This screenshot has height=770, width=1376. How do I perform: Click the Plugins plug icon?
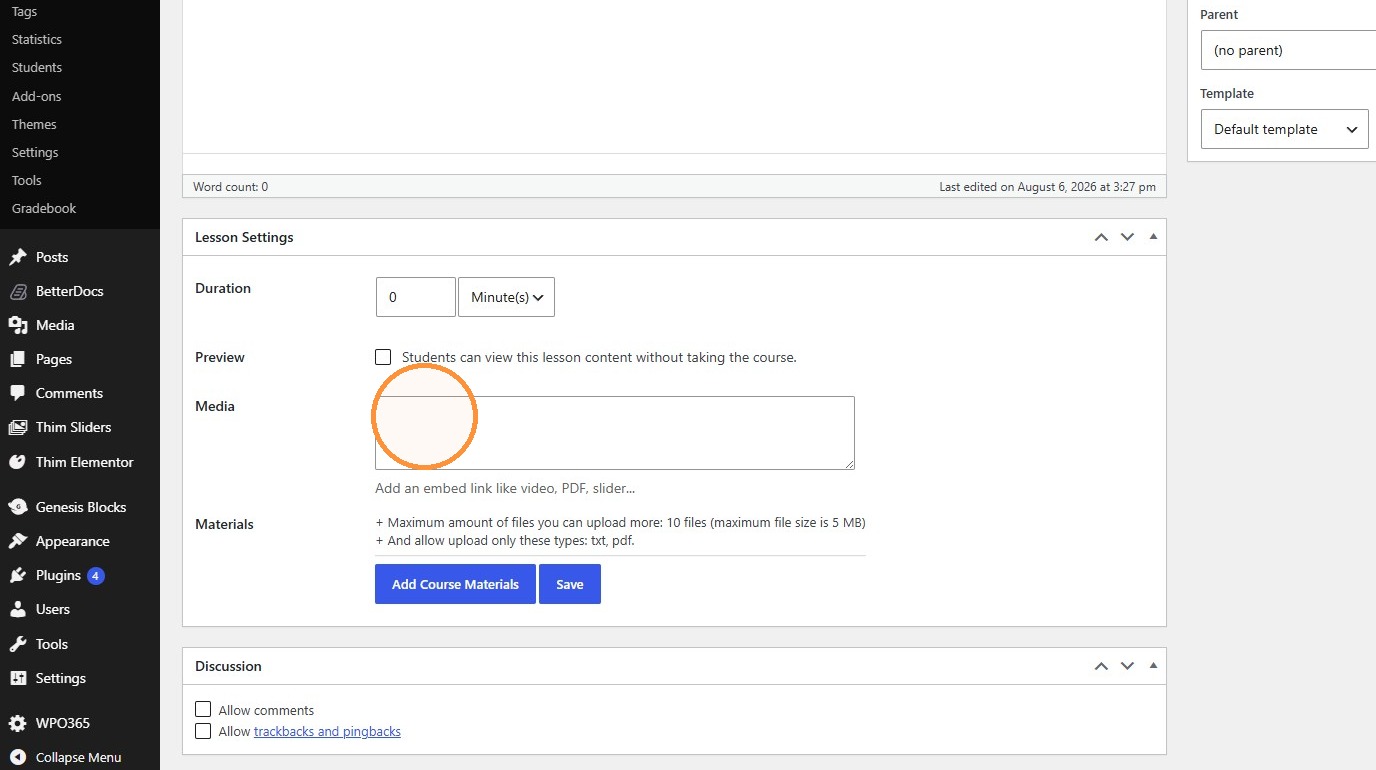17,575
